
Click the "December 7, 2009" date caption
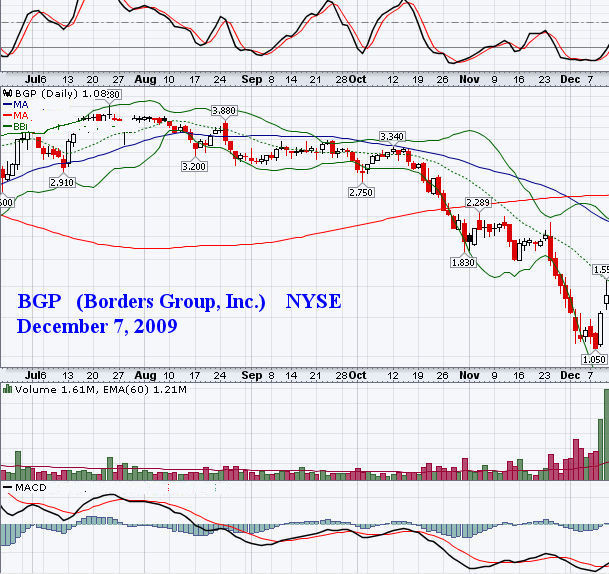tap(97, 326)
